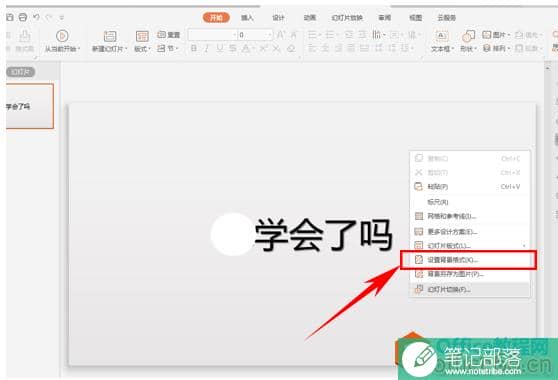Toggle Bold formatting

(x=194, y=48)
